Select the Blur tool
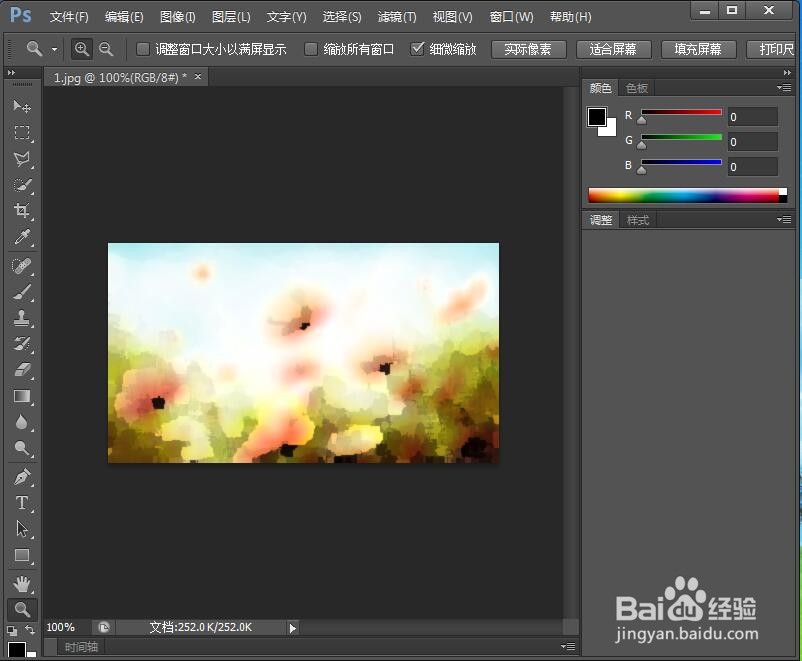The width and height of the screenshot is (802, 661). coord(21,423)
